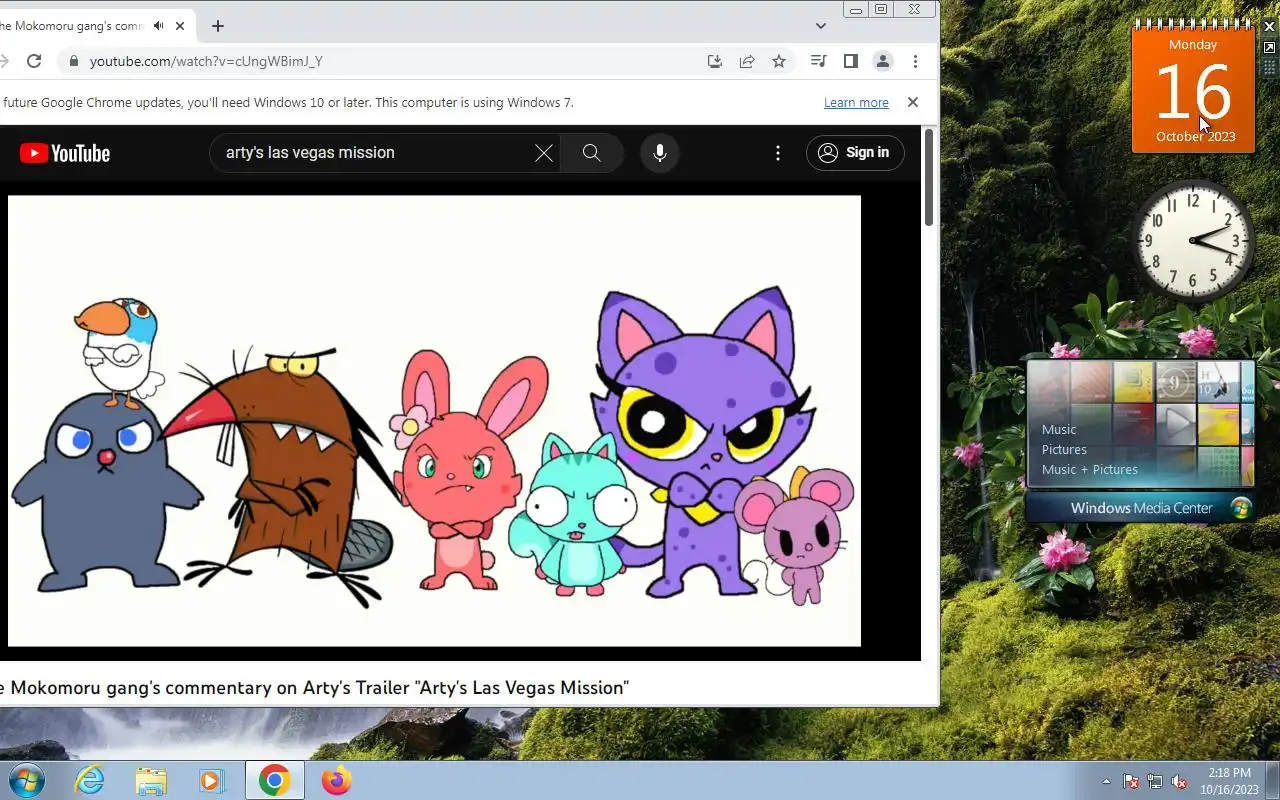1280x800 pixels.
Task: Open Chrome's three-dot menu
Action: pyautogui.click(x=915, y=61)
